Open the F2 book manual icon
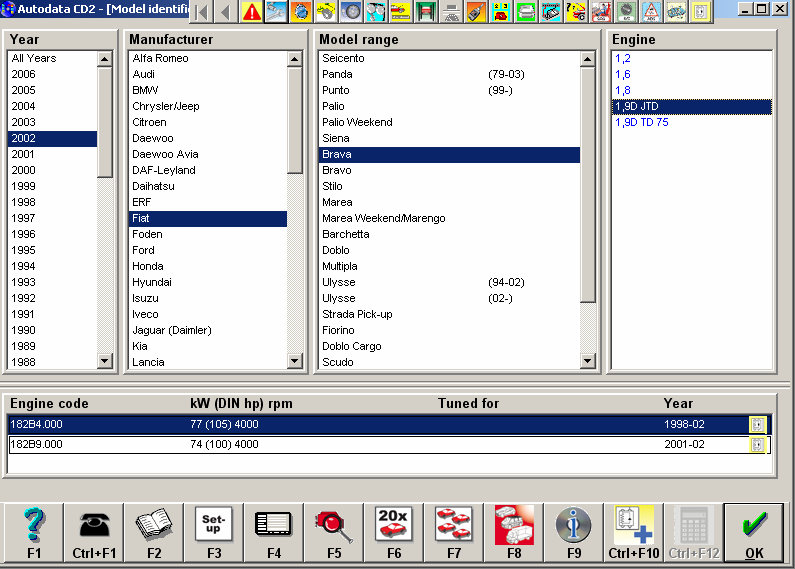This screenshot has height=569, width=795. 154,531
